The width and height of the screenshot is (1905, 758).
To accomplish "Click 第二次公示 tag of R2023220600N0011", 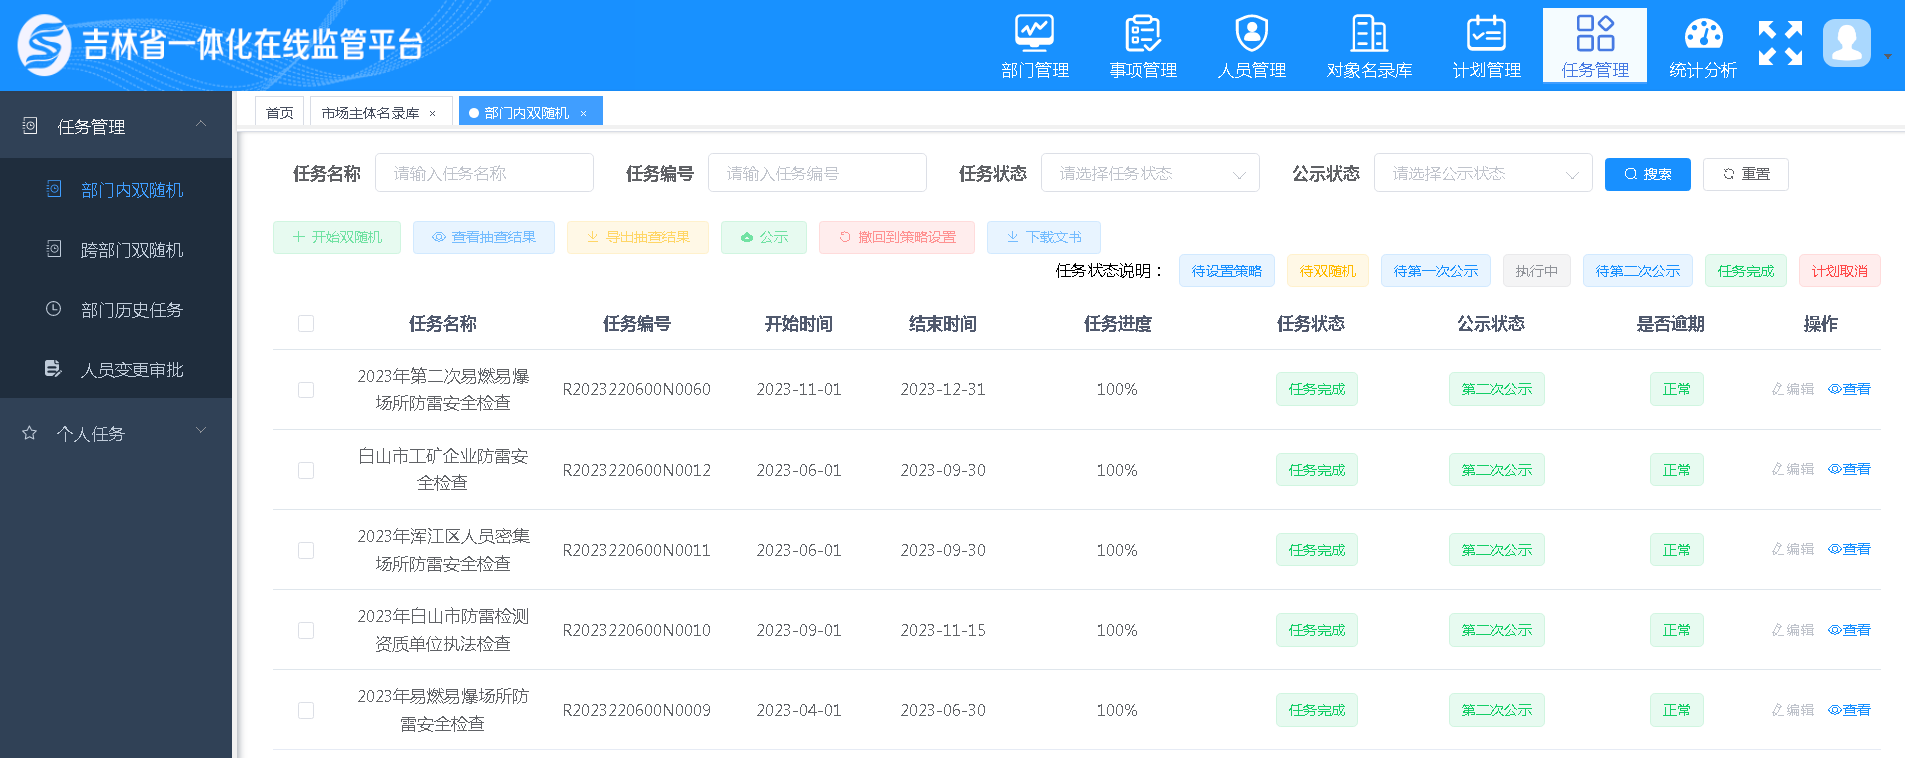I will click(x=1496, y=550).
